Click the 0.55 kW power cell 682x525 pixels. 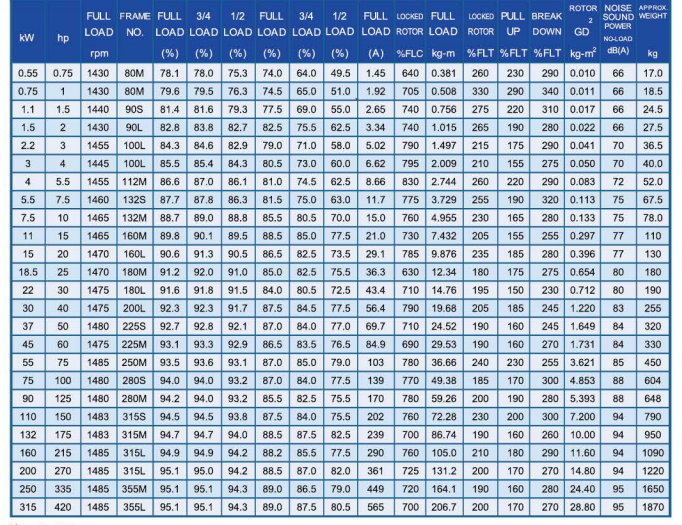[28, 74]
